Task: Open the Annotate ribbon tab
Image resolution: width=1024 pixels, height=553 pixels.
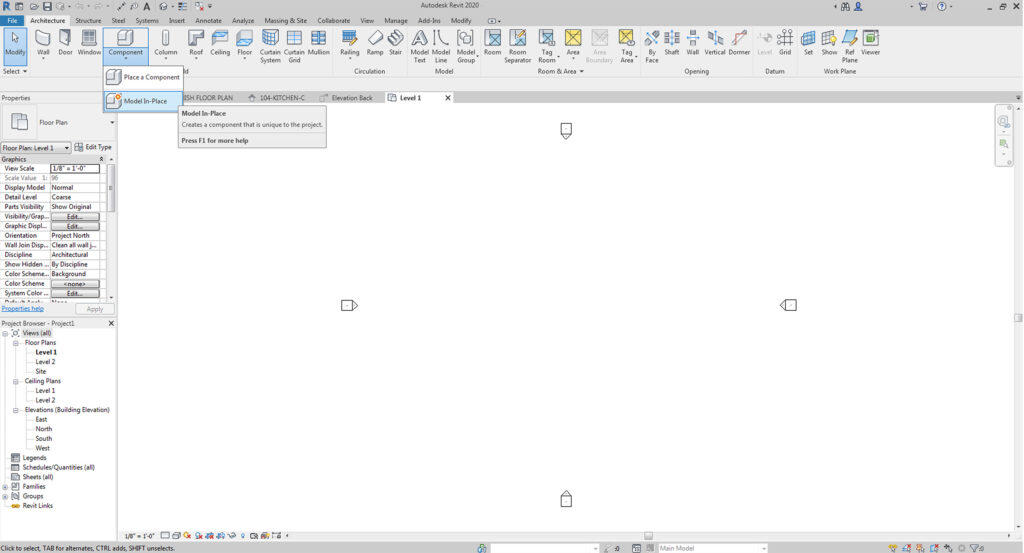Action: [x=208, y=20]
